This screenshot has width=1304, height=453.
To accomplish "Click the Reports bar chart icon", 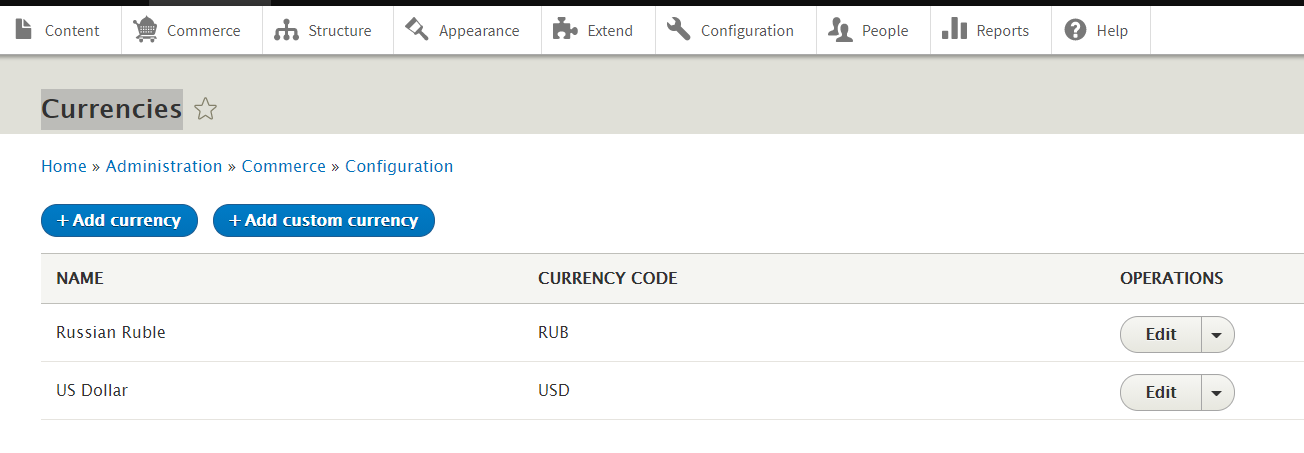I will (x=954, y=30).
